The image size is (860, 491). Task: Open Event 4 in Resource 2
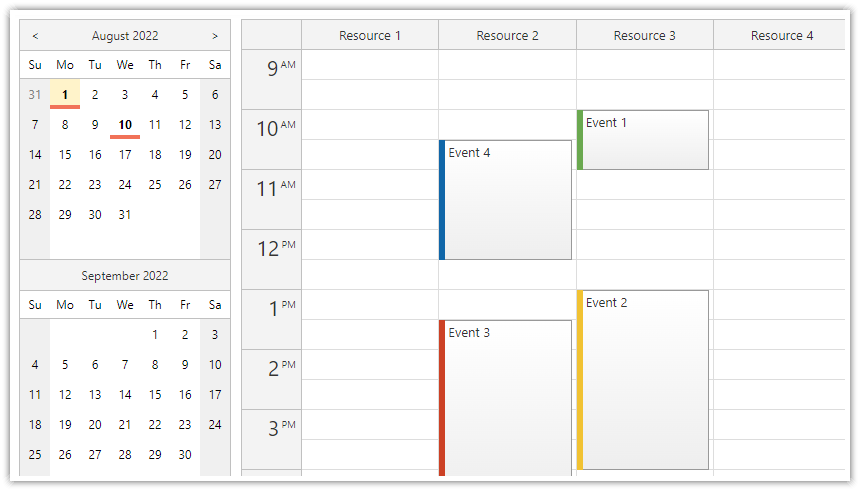point(505,200)
